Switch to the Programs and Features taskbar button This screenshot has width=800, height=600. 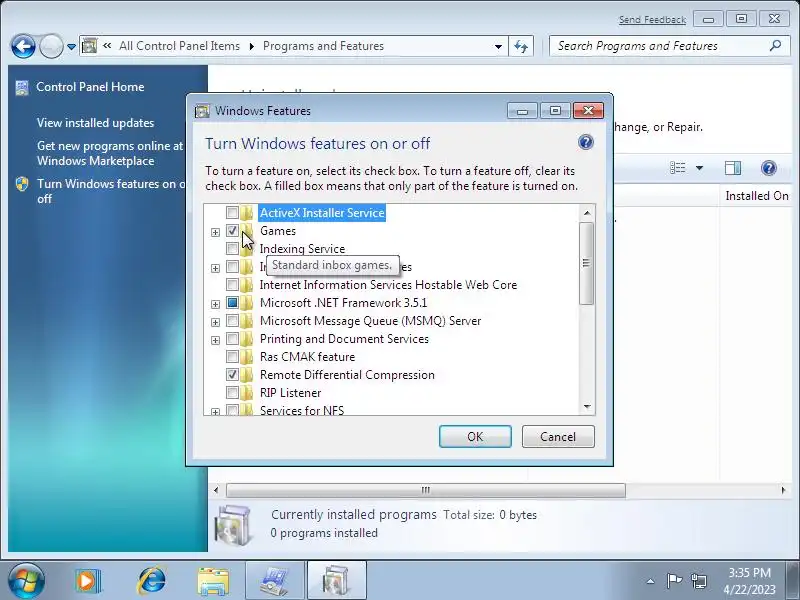pyautogui.click(x=336, y=581)
